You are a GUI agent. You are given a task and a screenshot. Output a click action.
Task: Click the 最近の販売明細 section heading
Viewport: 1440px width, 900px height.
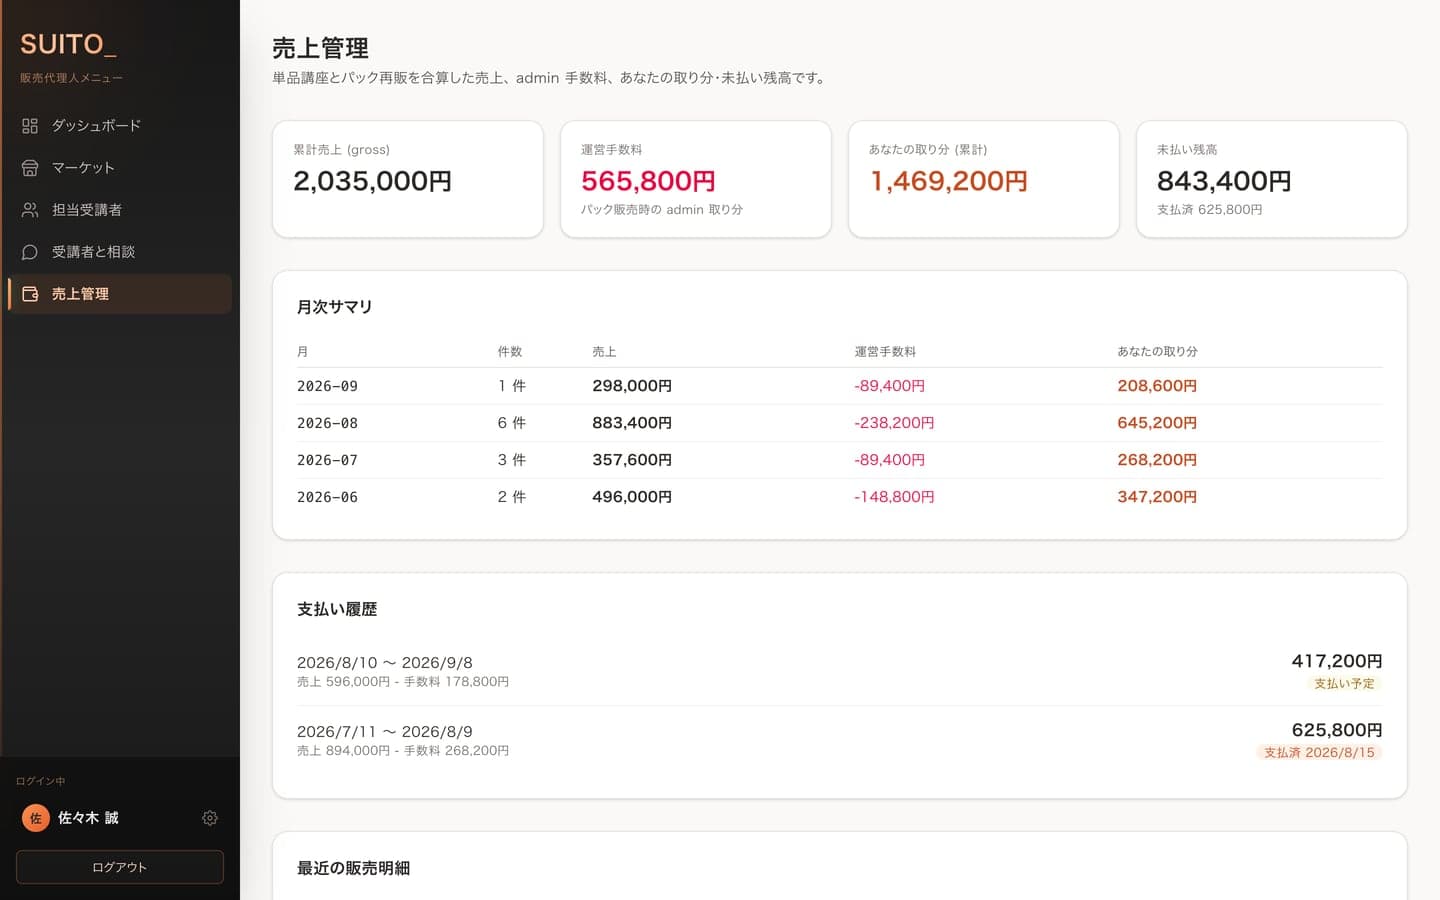[x=353, y=868]
